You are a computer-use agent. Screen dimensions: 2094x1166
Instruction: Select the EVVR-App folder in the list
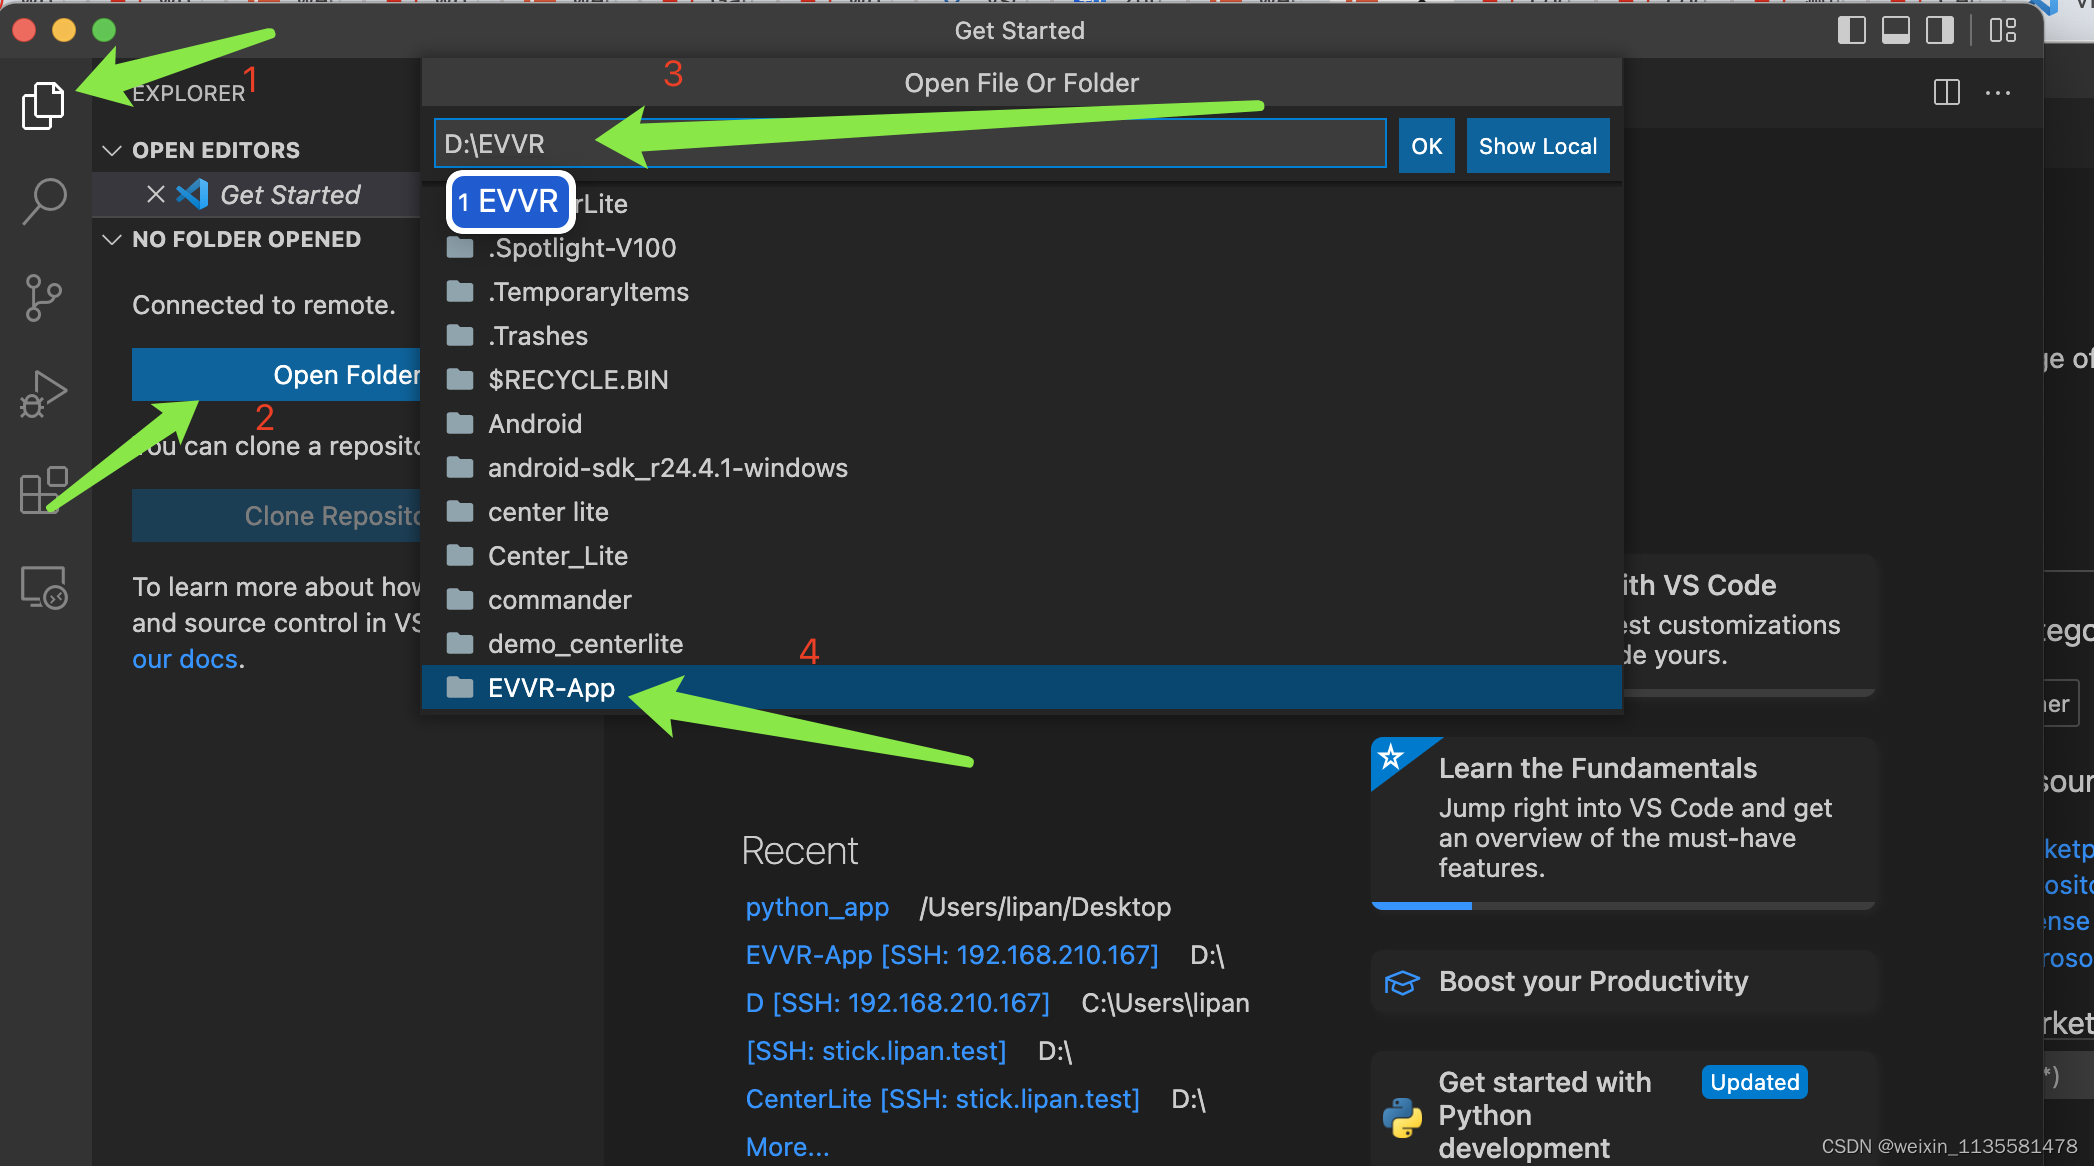(551, 687)
